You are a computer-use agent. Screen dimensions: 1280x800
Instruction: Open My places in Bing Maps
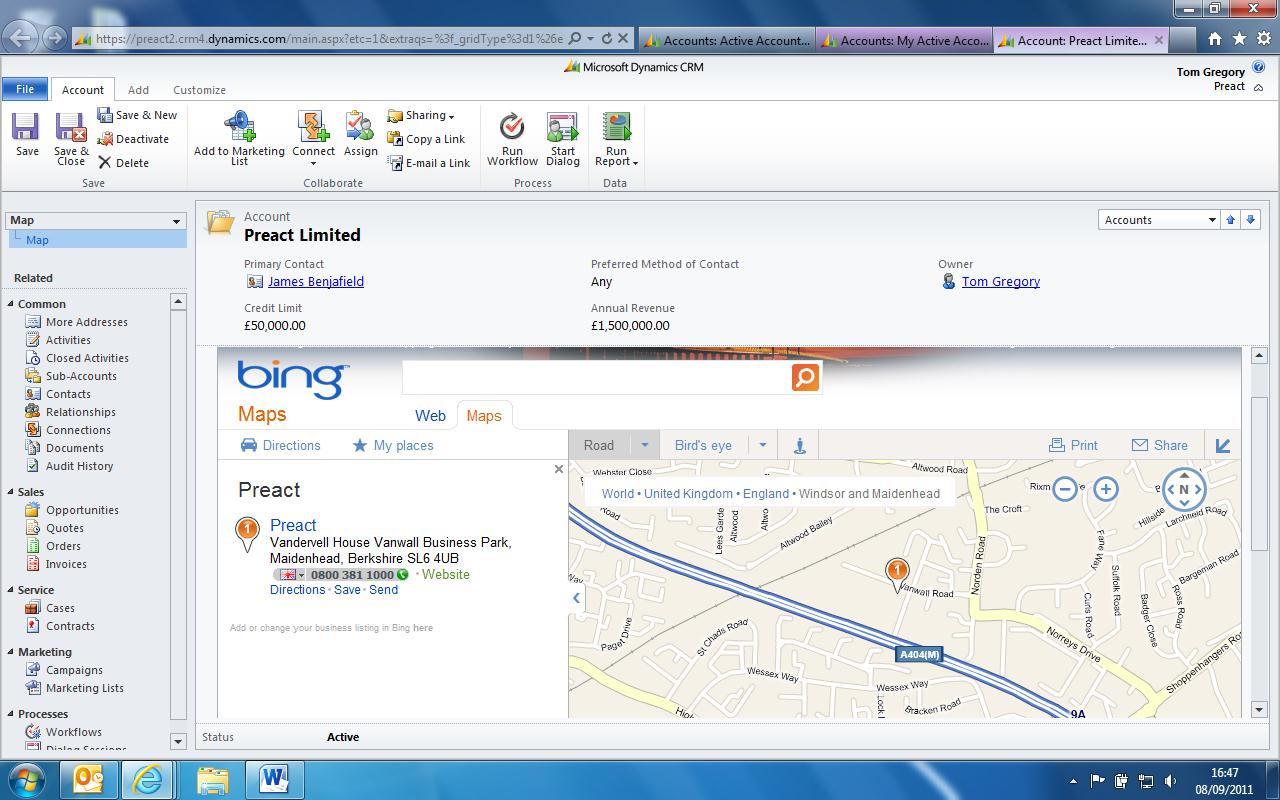tap(393, 445)
